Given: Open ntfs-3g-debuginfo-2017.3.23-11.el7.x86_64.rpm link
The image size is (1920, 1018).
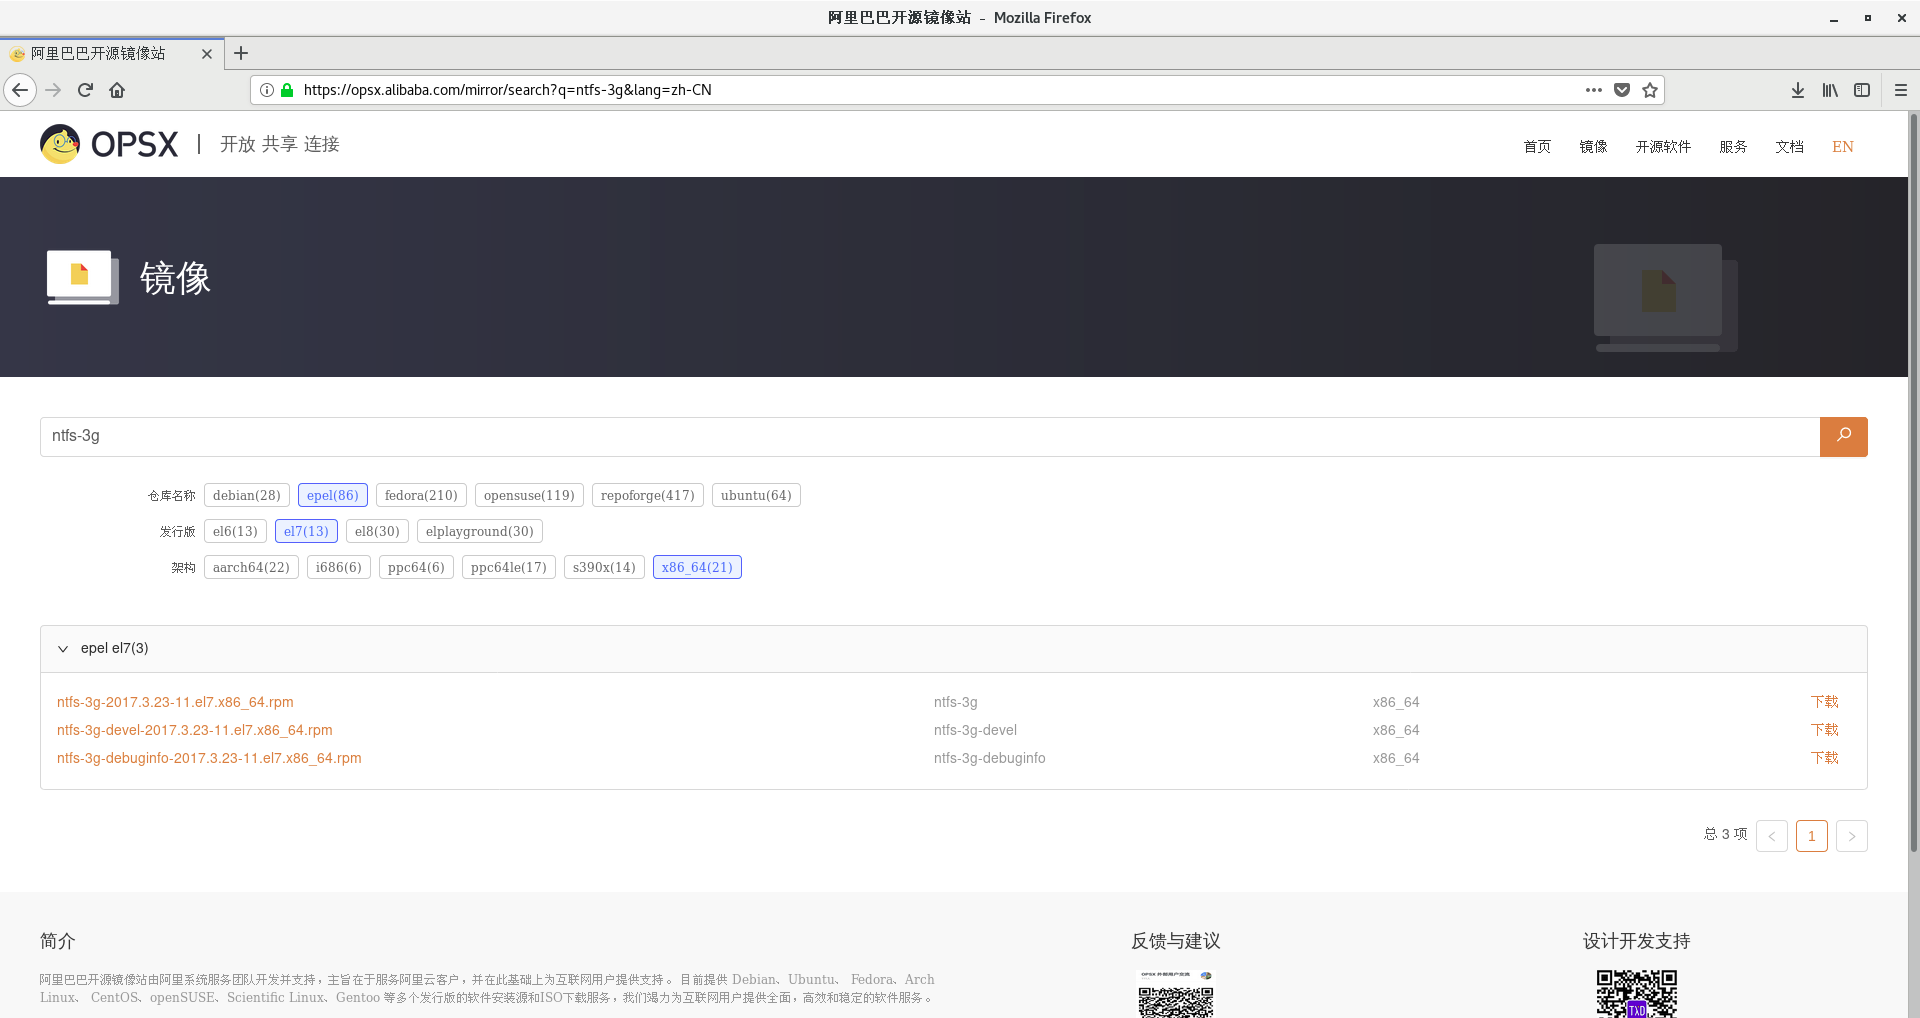Looking at the screenshot, I should (209, 758).
